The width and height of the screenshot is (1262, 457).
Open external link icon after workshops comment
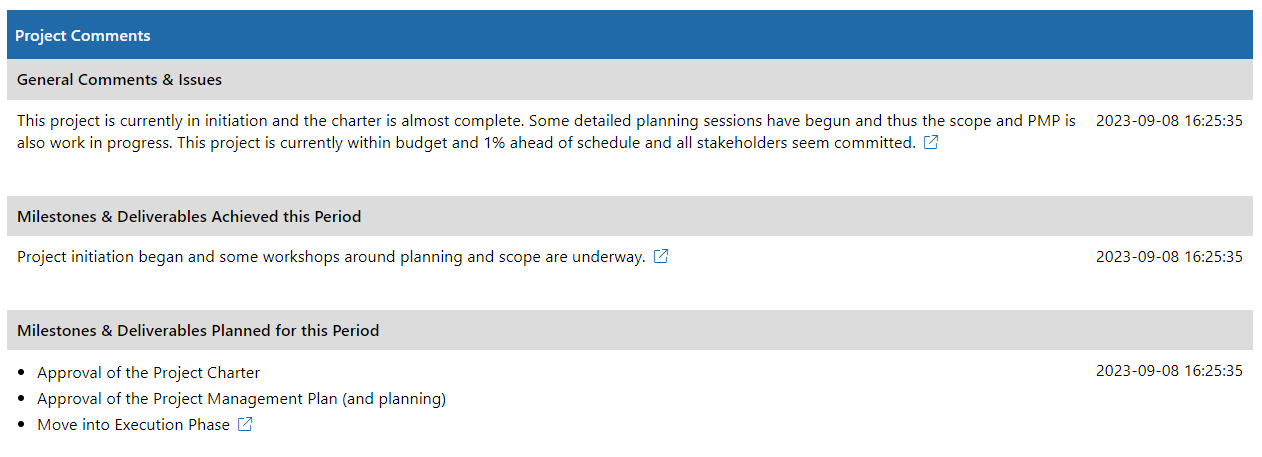(661, 256)
